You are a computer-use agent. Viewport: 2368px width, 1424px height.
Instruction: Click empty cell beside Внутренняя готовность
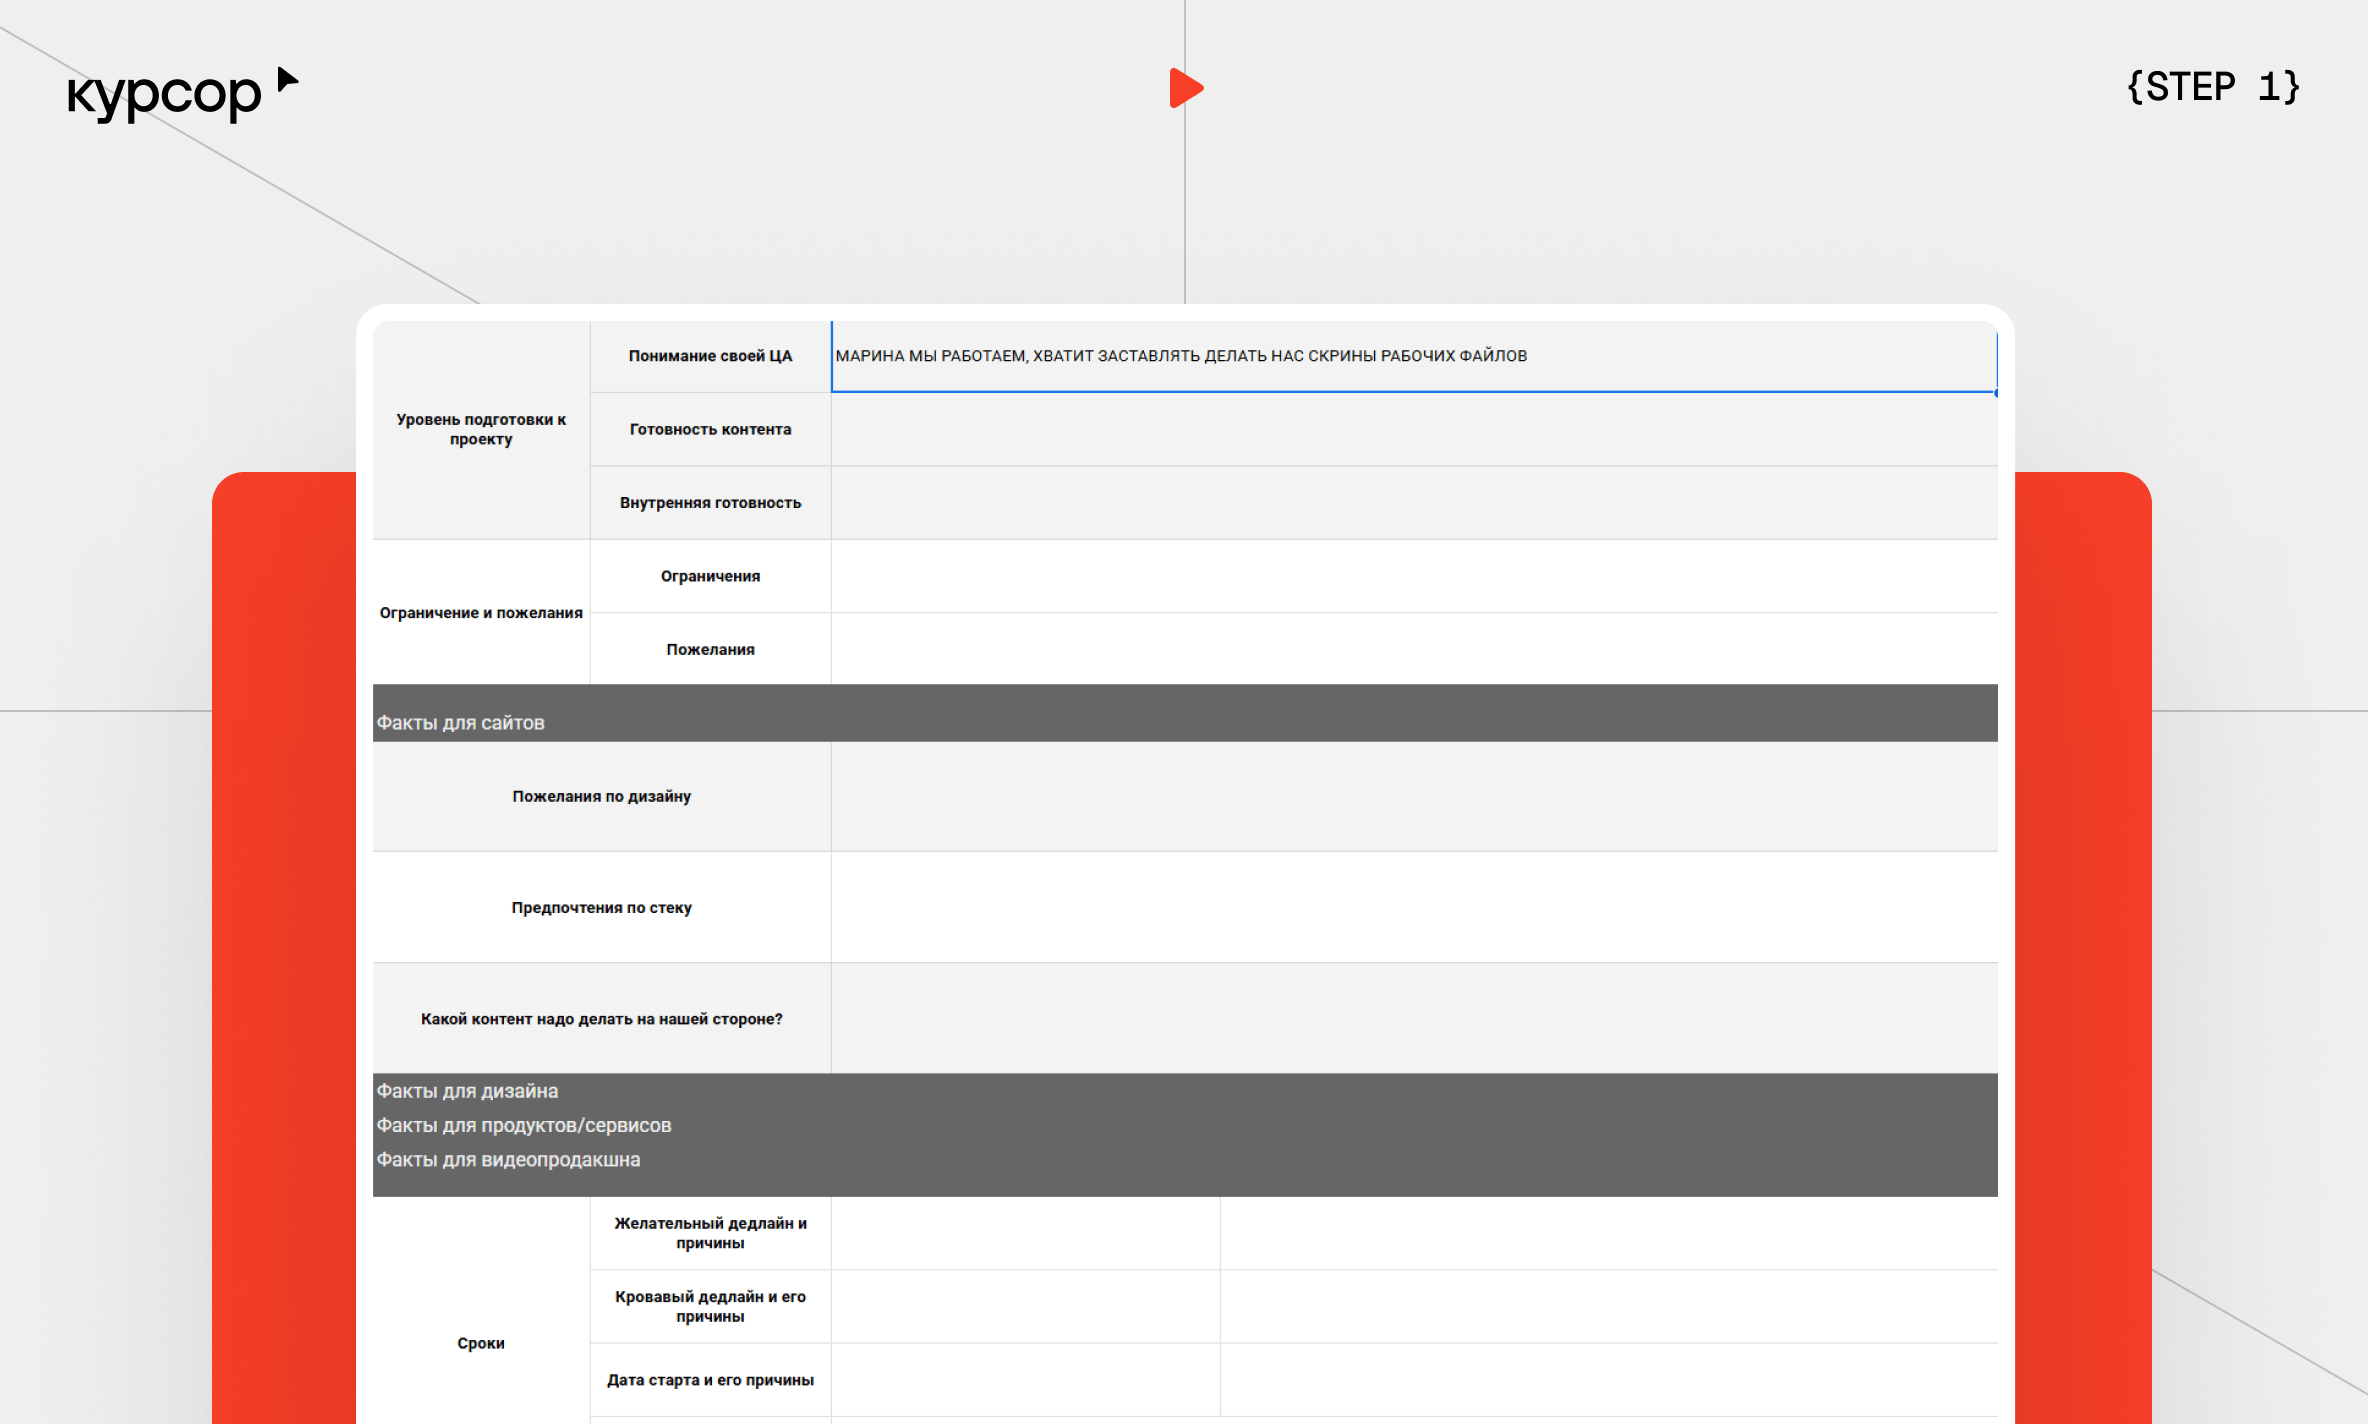coord(1412,503)
